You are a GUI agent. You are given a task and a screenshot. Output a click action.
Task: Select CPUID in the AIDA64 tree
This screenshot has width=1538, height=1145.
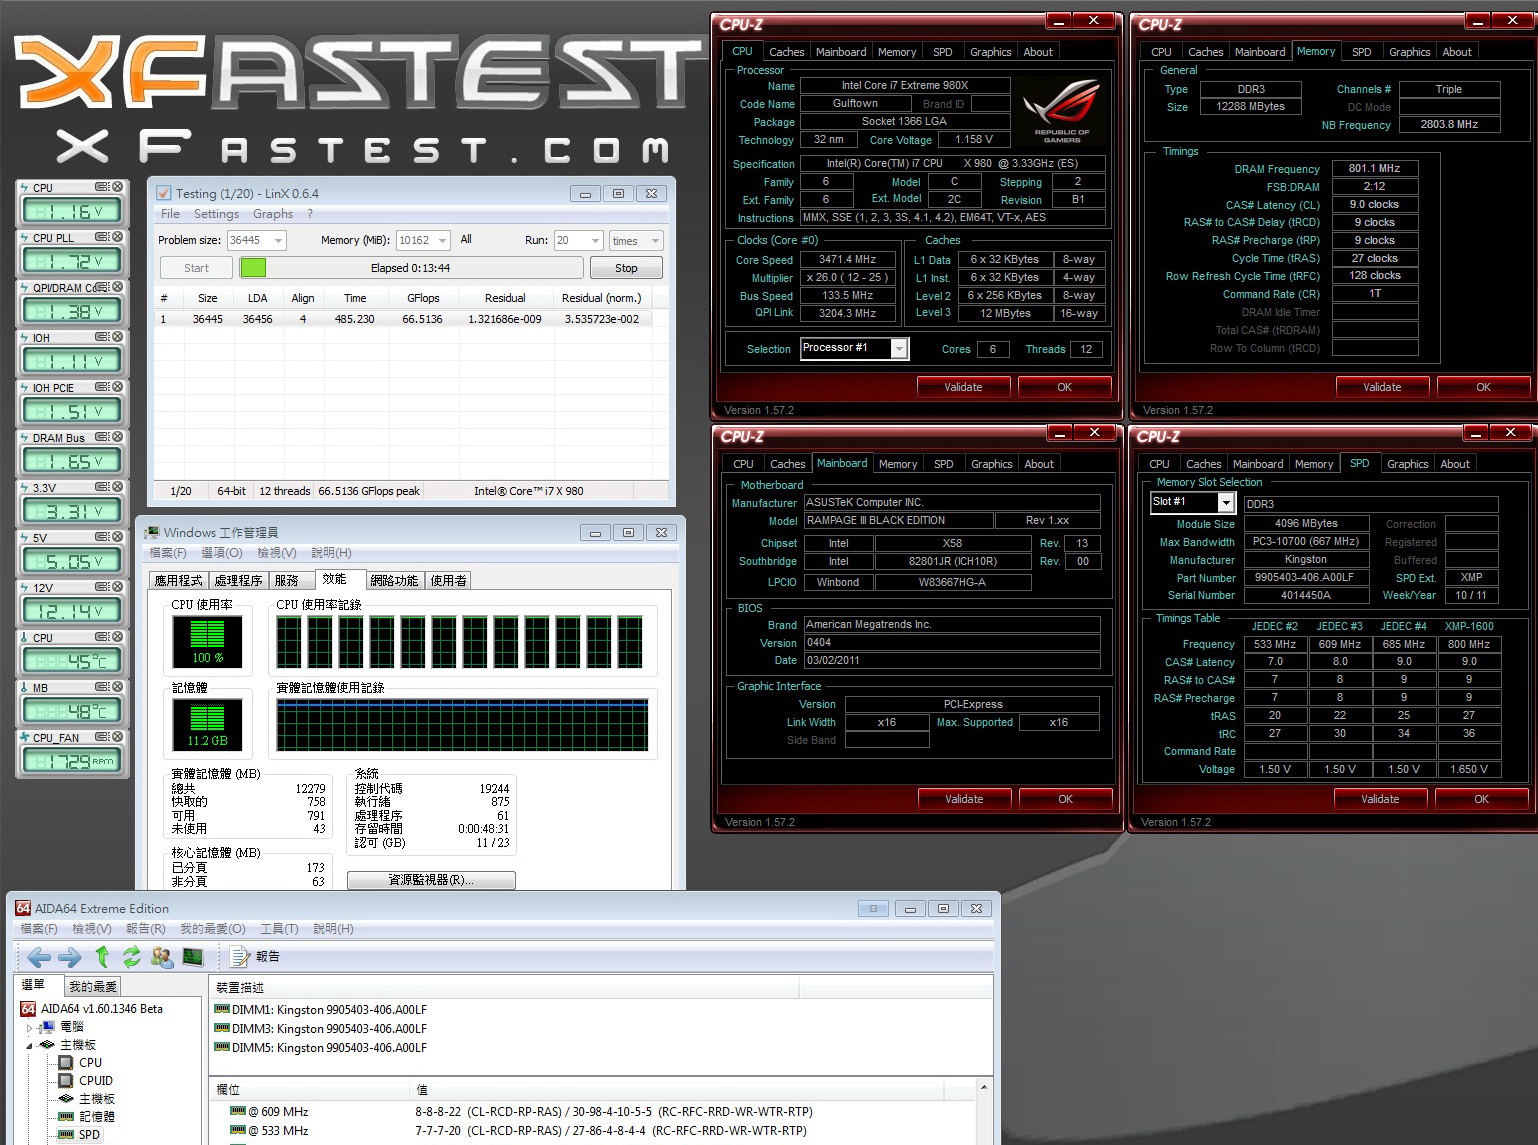click(x=96, y=1080)
